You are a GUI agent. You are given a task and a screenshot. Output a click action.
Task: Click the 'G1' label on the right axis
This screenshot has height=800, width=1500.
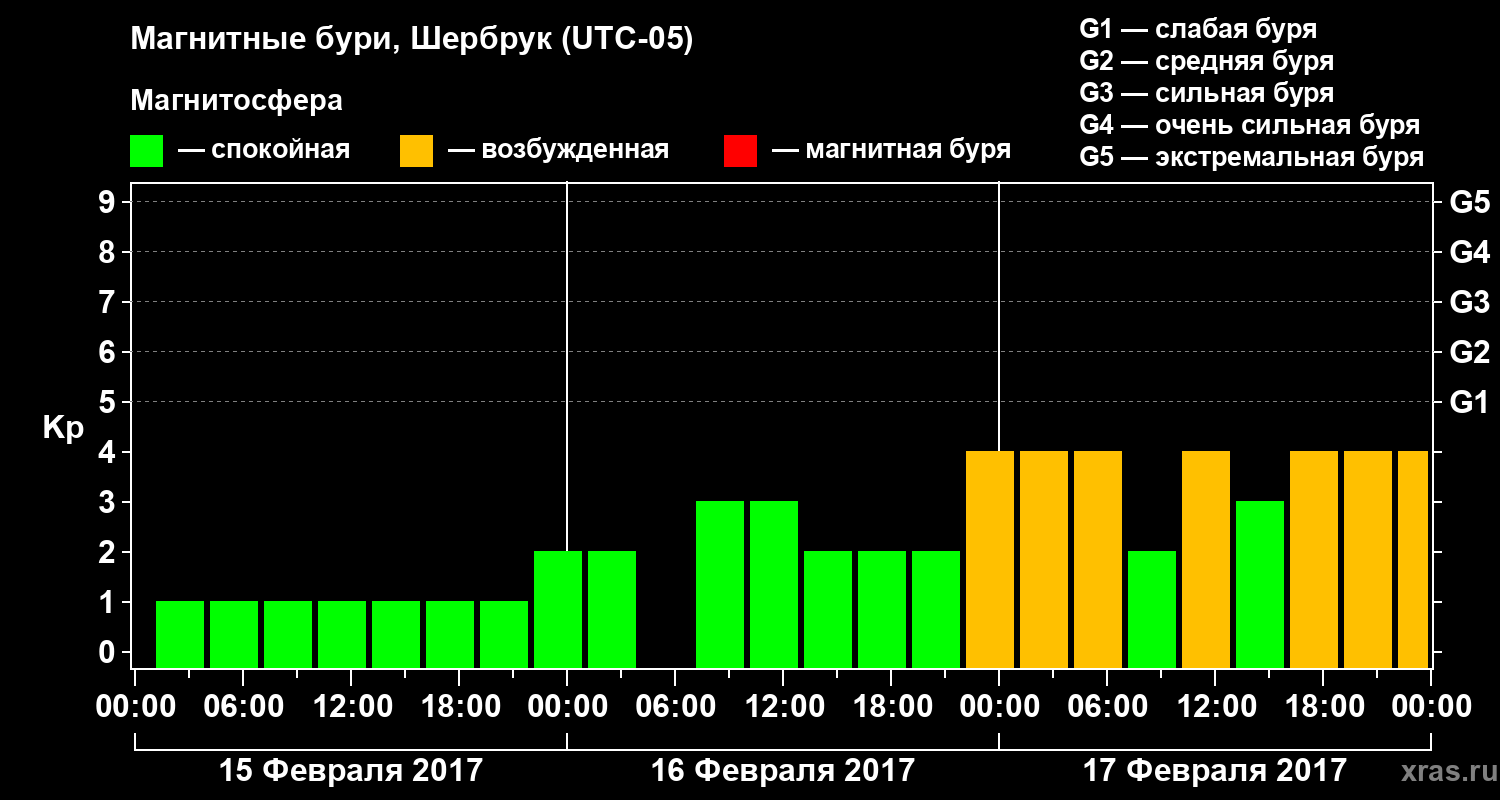(x=1469, y=402)
